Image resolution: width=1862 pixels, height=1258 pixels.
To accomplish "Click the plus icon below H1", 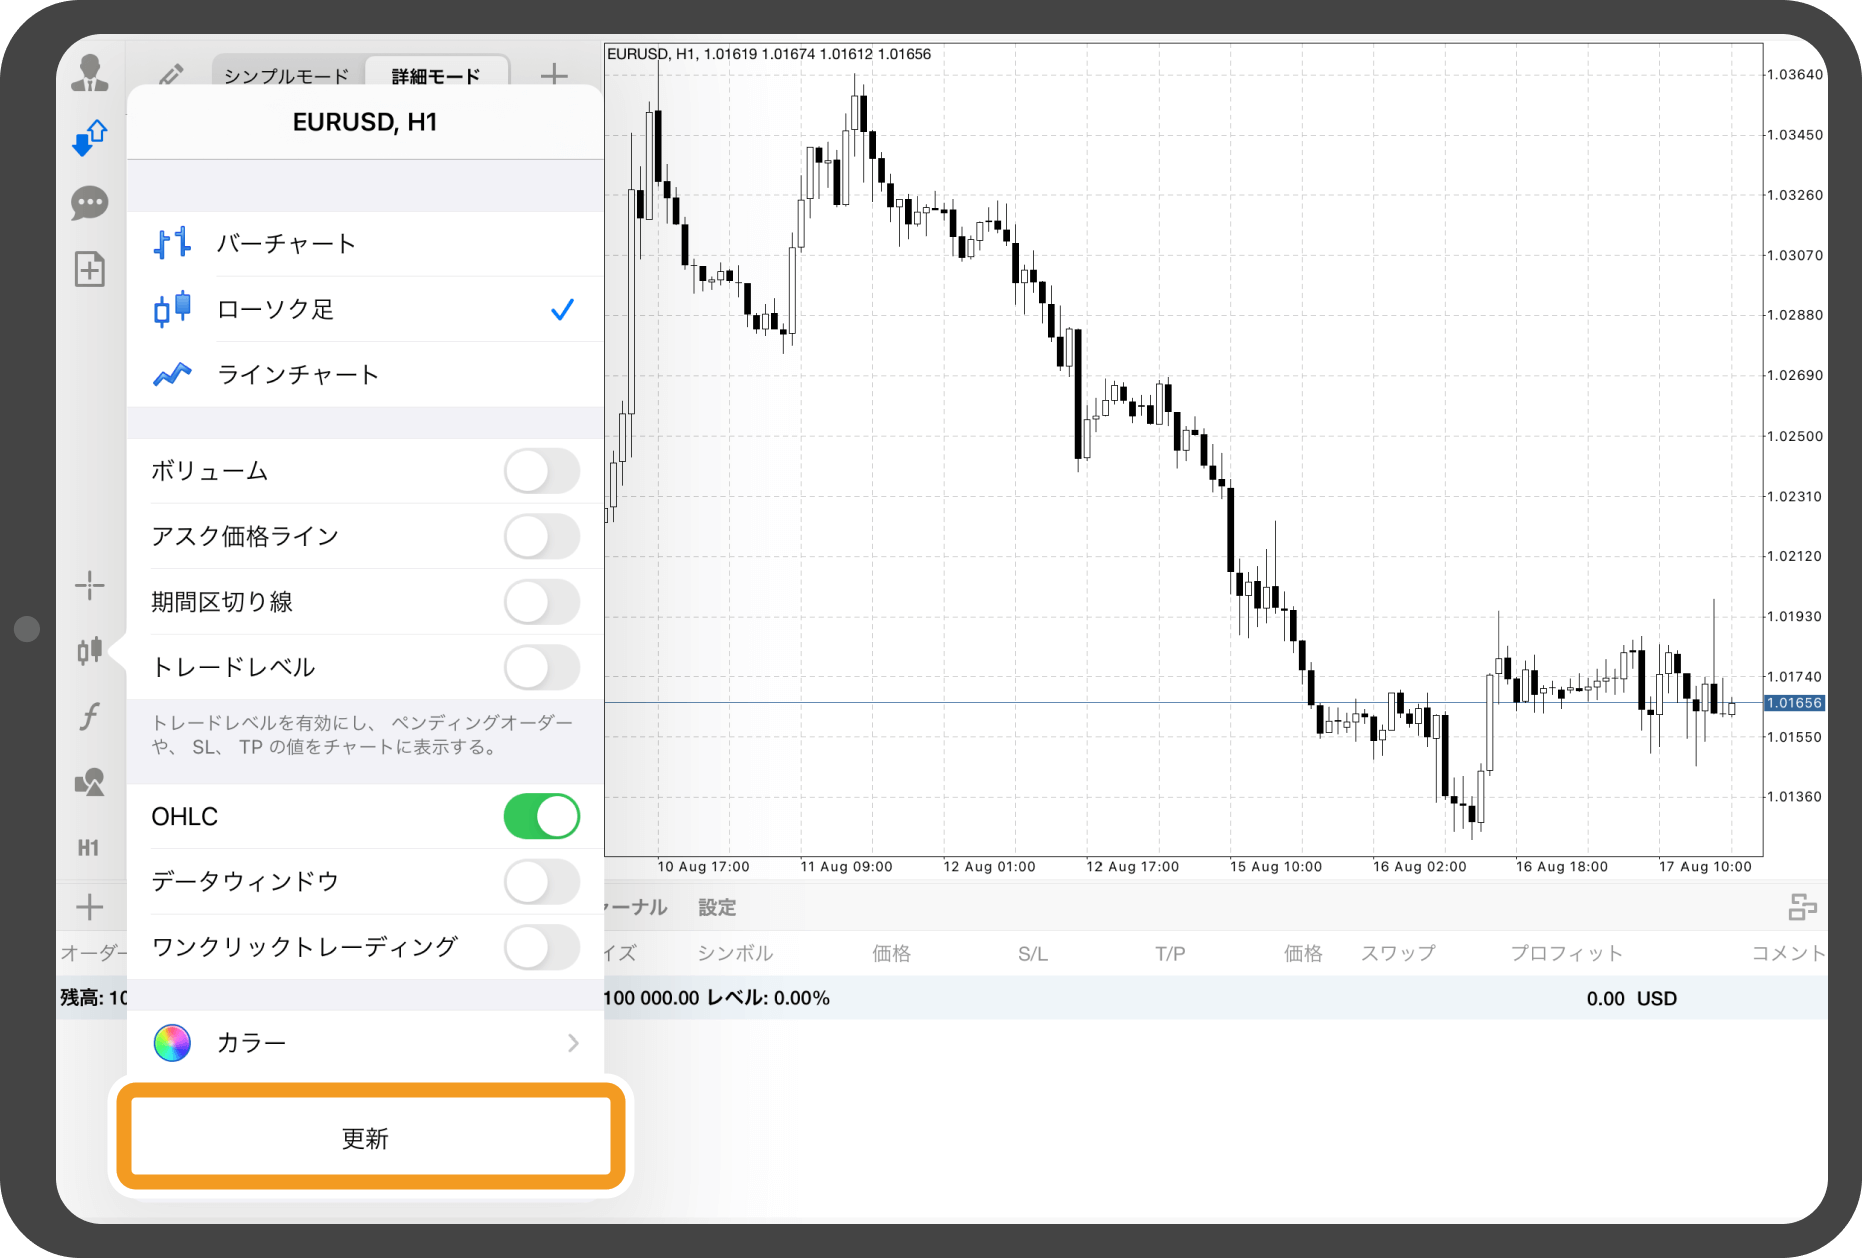I will (x=90, y=907).
